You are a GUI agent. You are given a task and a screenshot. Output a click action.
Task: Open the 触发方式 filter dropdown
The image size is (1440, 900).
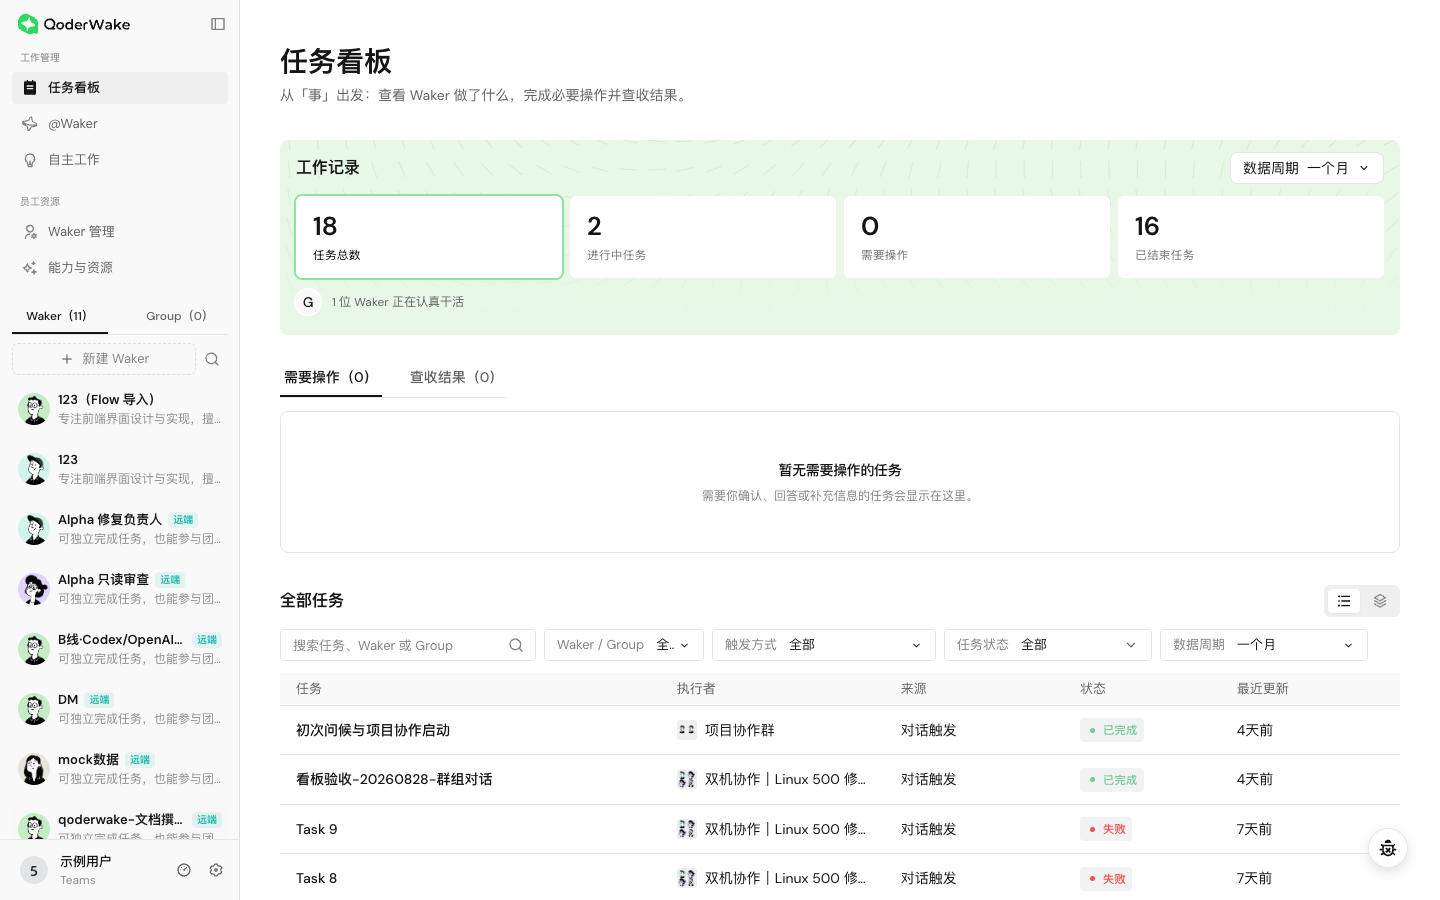coord(824,645)
